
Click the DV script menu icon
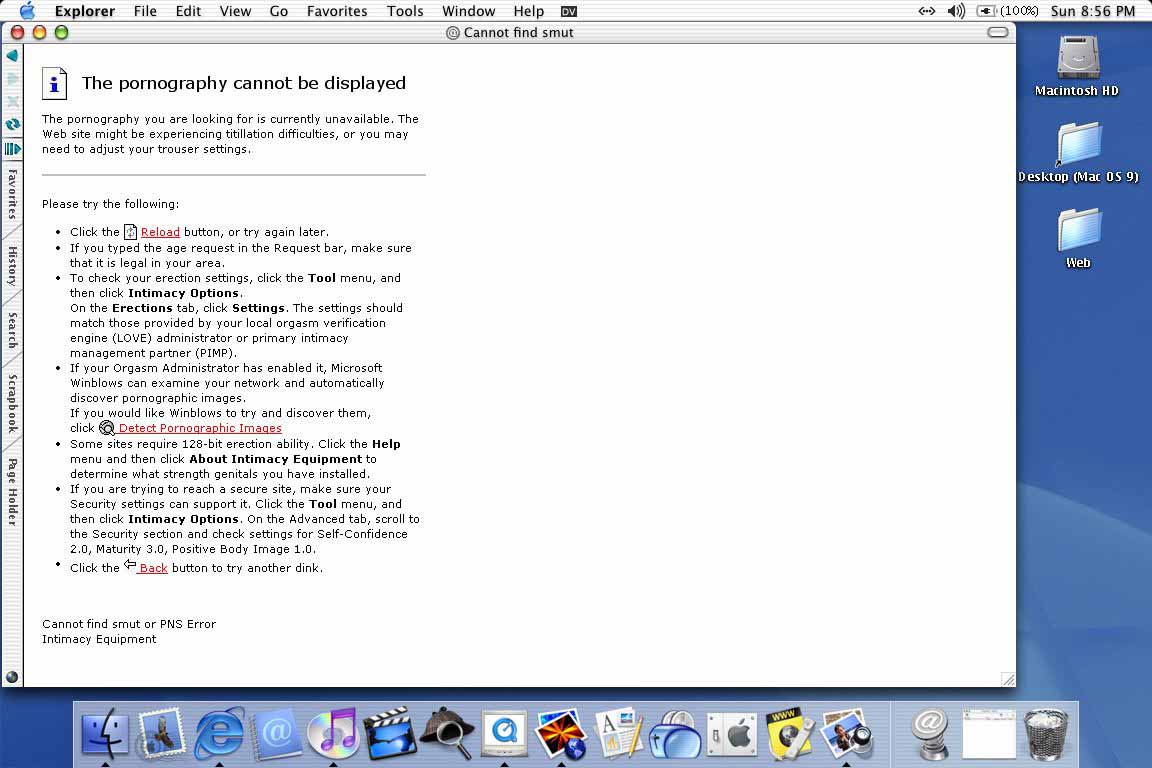click(x=569, y=11)
